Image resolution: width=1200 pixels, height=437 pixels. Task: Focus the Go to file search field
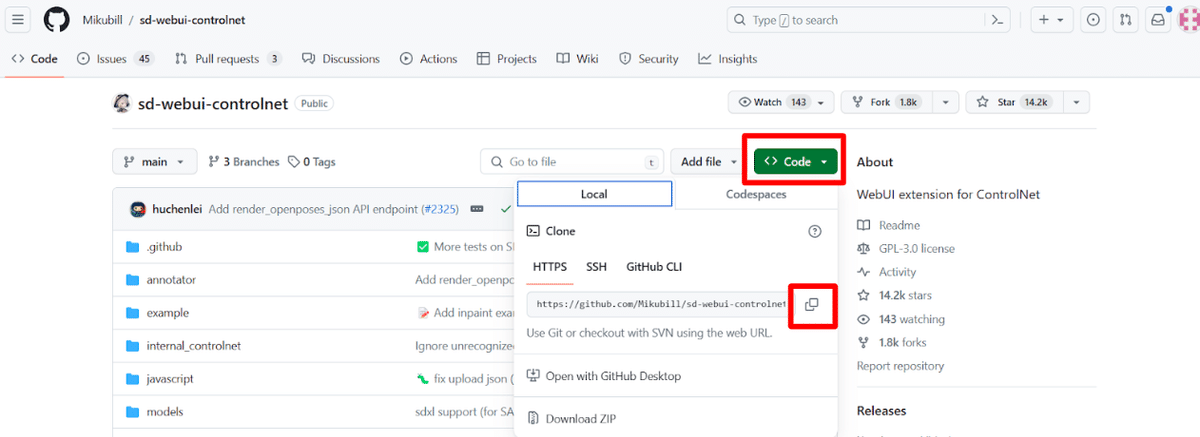[572, 162]
